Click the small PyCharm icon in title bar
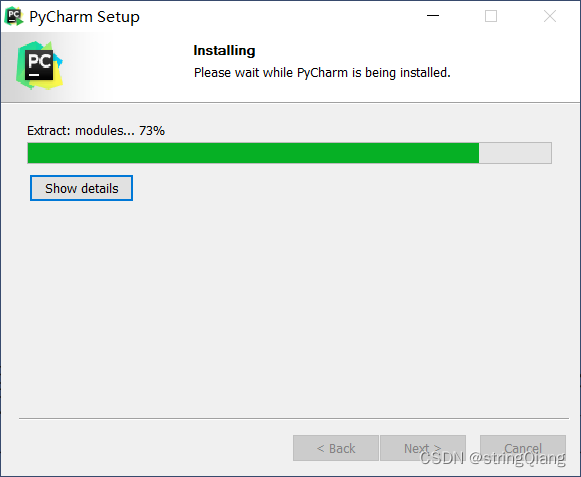Viewport: 581px width, 477px height. (x=14, y=16)
